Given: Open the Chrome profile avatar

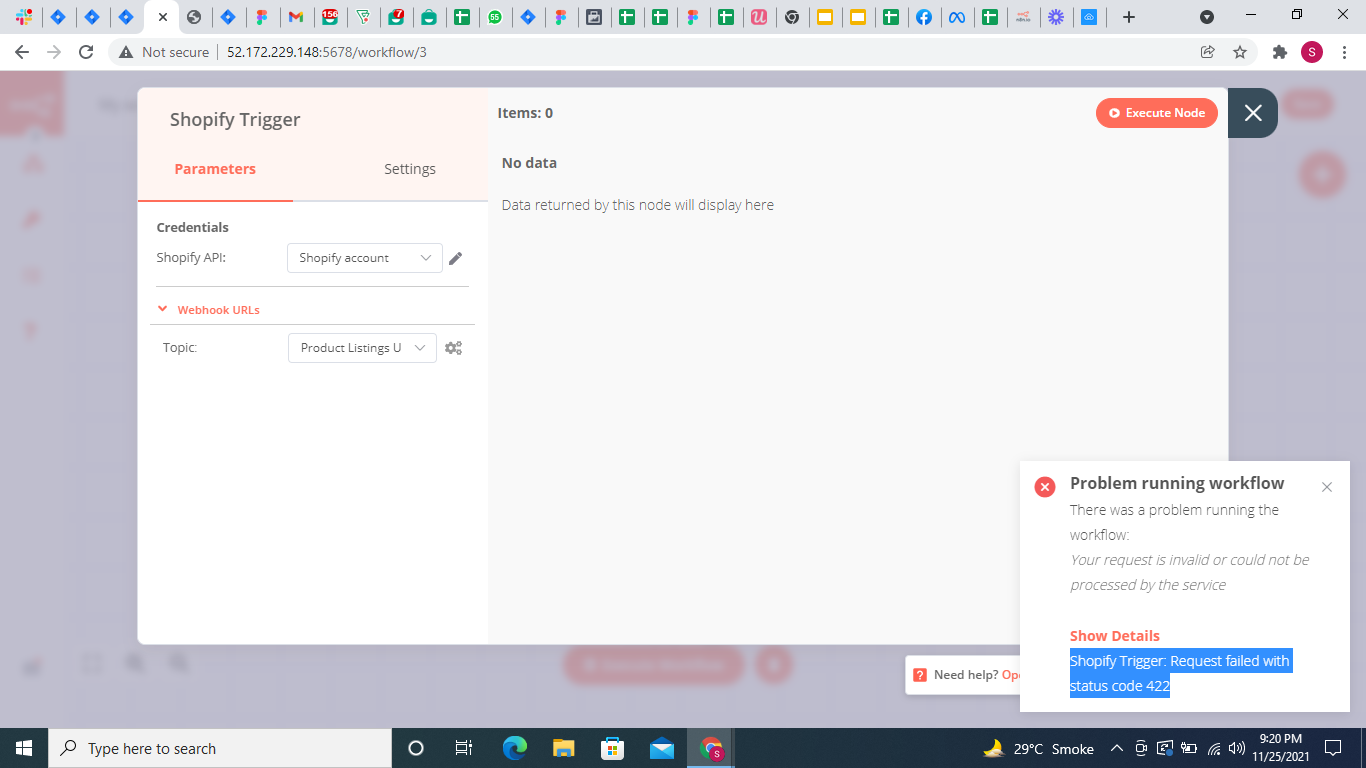Looking at the screenshot, I should click(x=1311, y=52).
